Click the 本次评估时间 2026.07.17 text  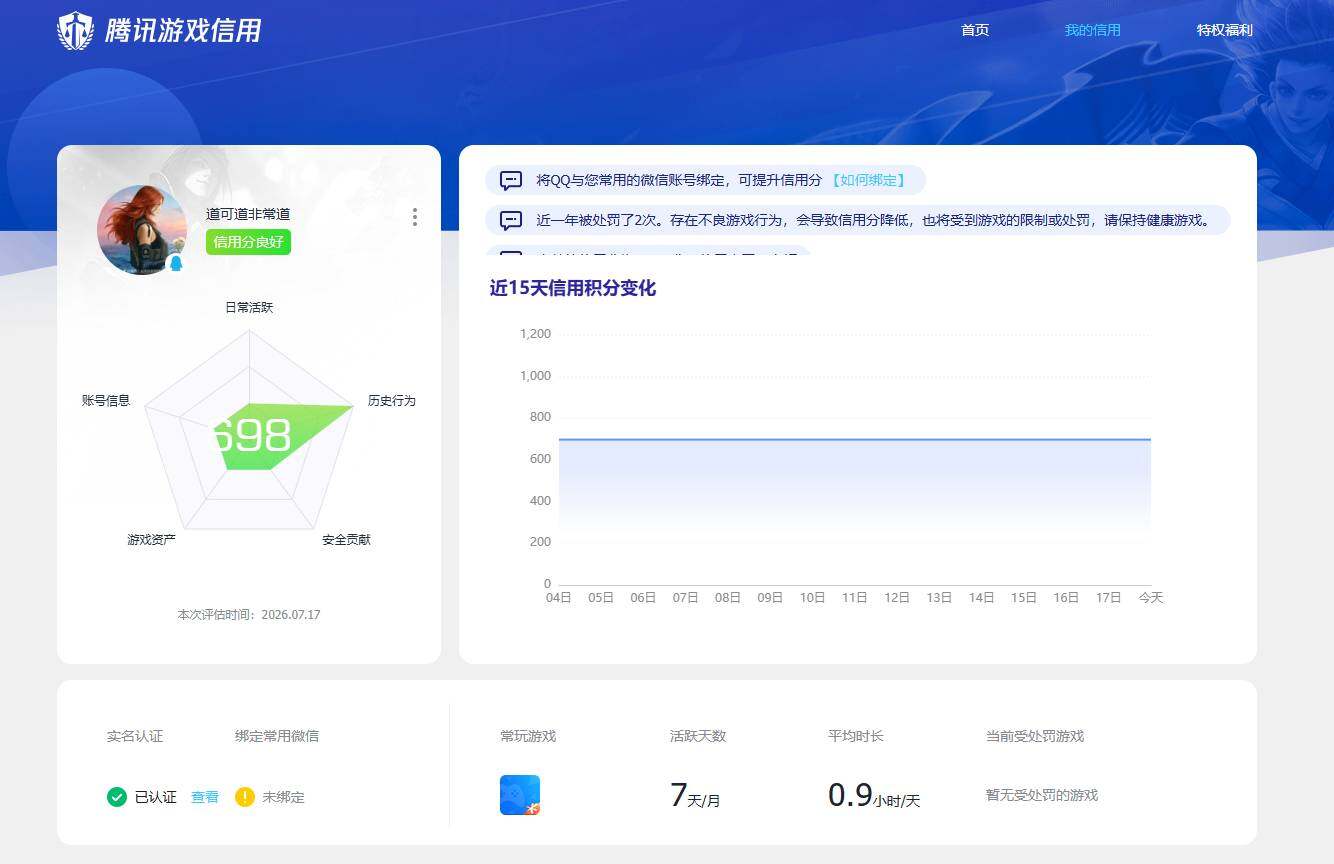(249, 614)
